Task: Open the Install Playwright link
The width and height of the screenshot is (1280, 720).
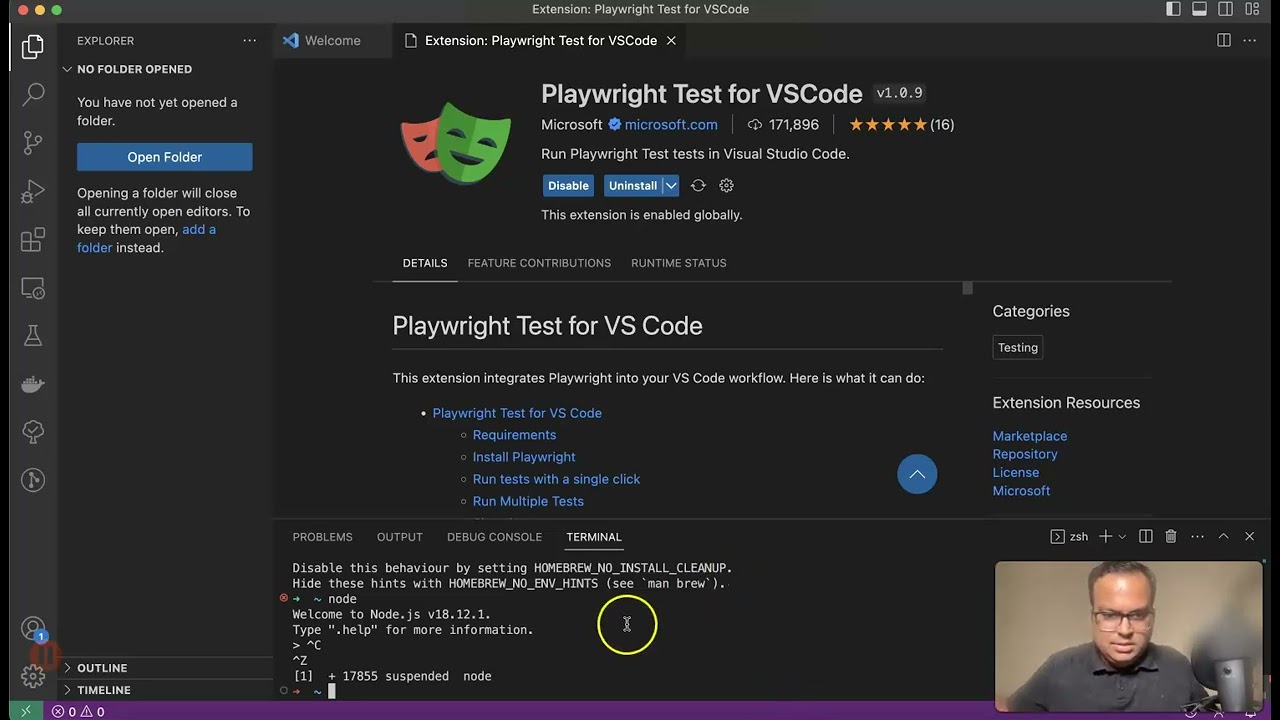Action: [524, 457]
